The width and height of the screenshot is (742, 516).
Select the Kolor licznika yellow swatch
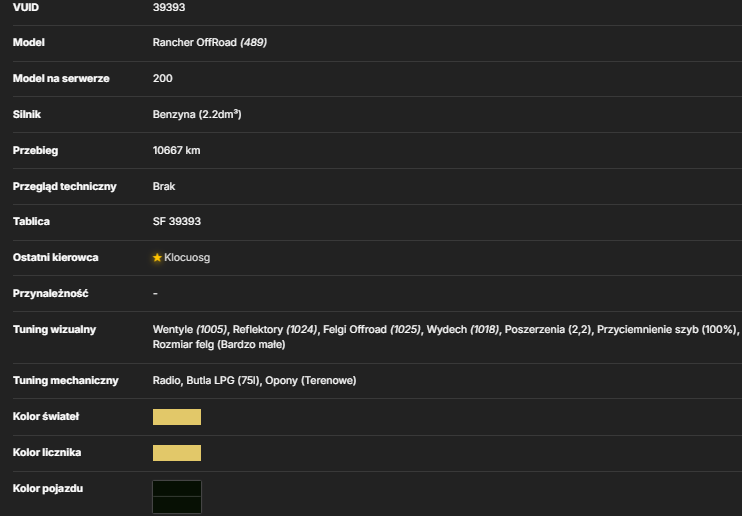[x=177, y=453]
